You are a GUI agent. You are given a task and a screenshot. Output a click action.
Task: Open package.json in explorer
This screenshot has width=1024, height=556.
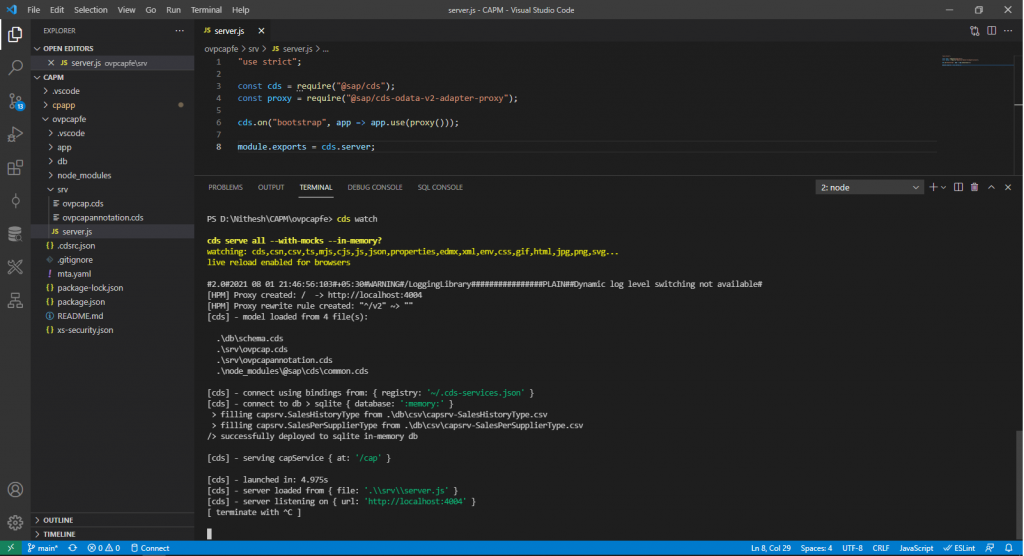click(112, 302)
